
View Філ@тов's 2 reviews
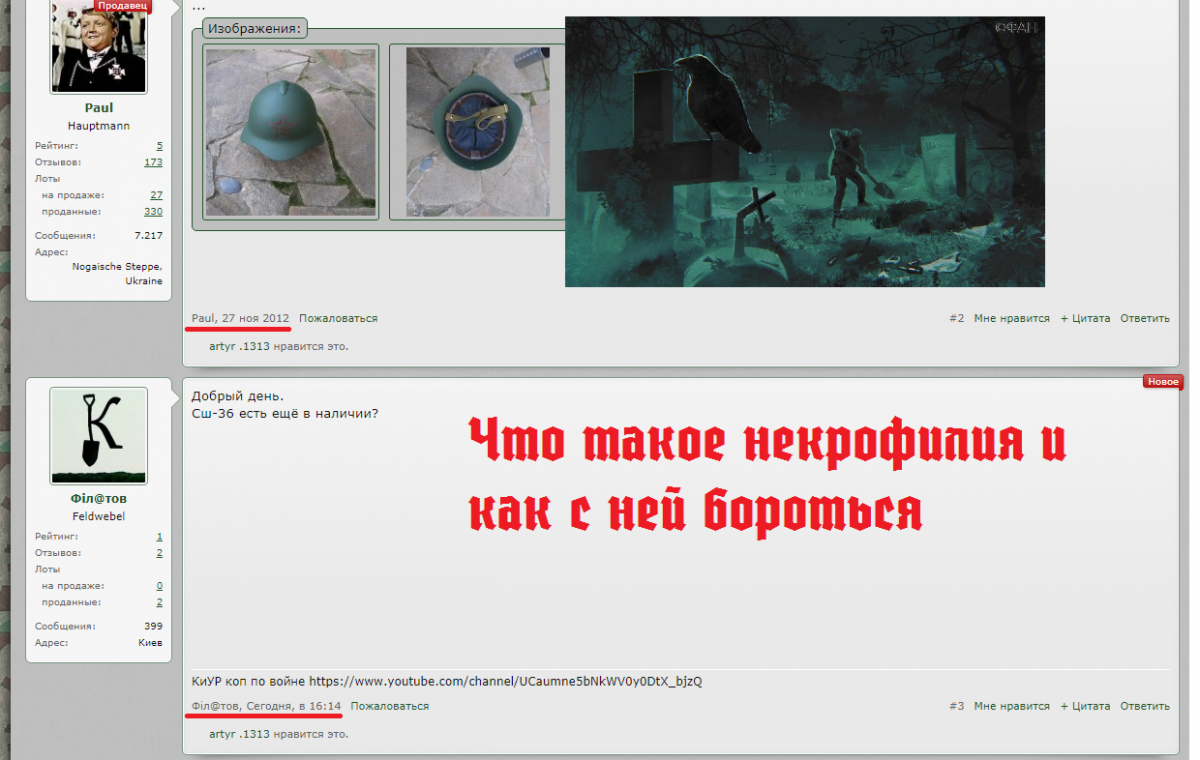click(159, 553)
